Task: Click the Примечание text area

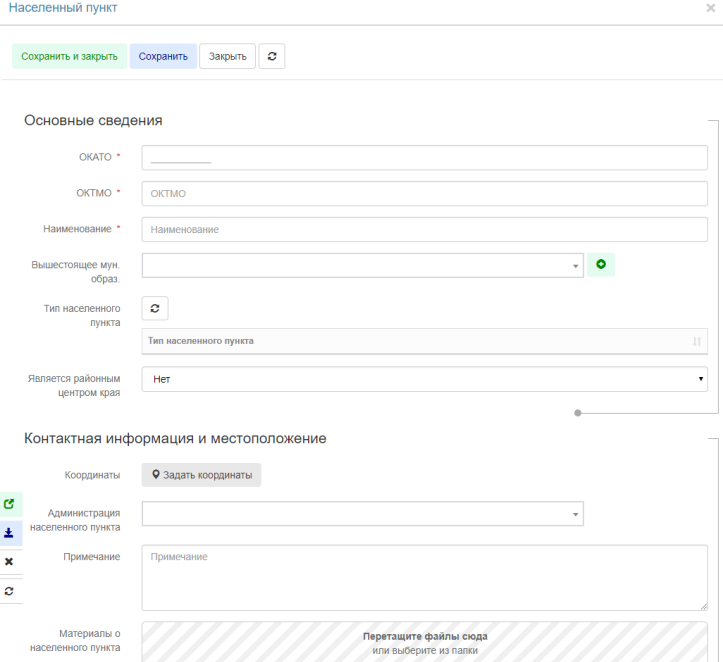Action: click(424, 577)
